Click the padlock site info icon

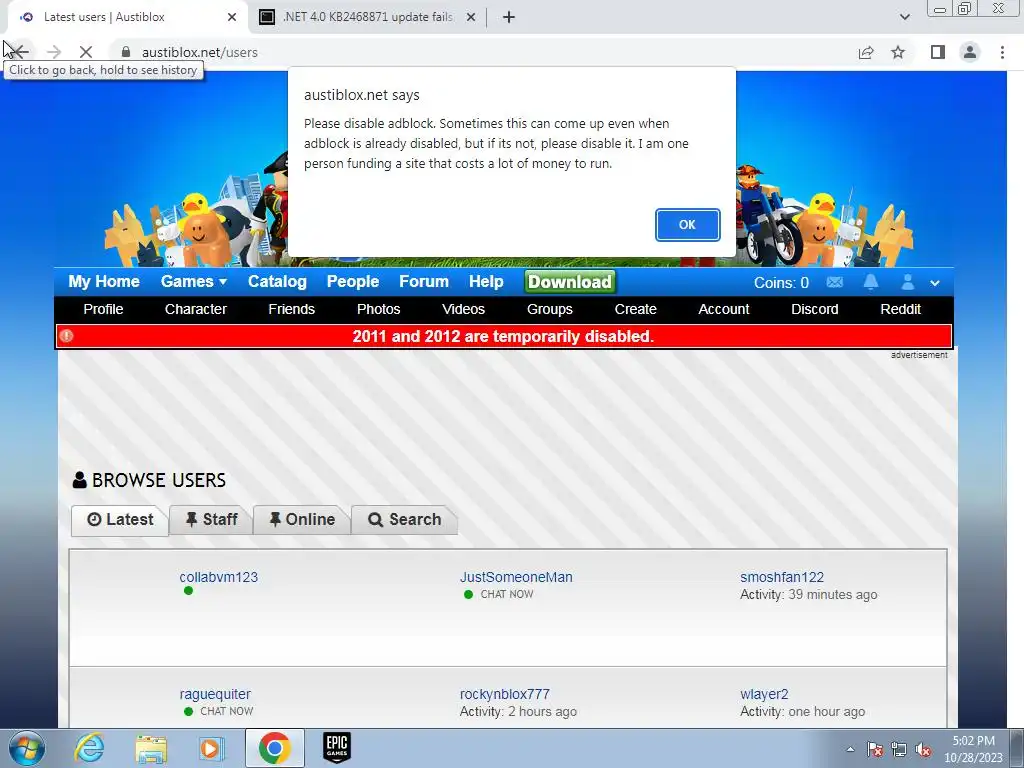126,52
